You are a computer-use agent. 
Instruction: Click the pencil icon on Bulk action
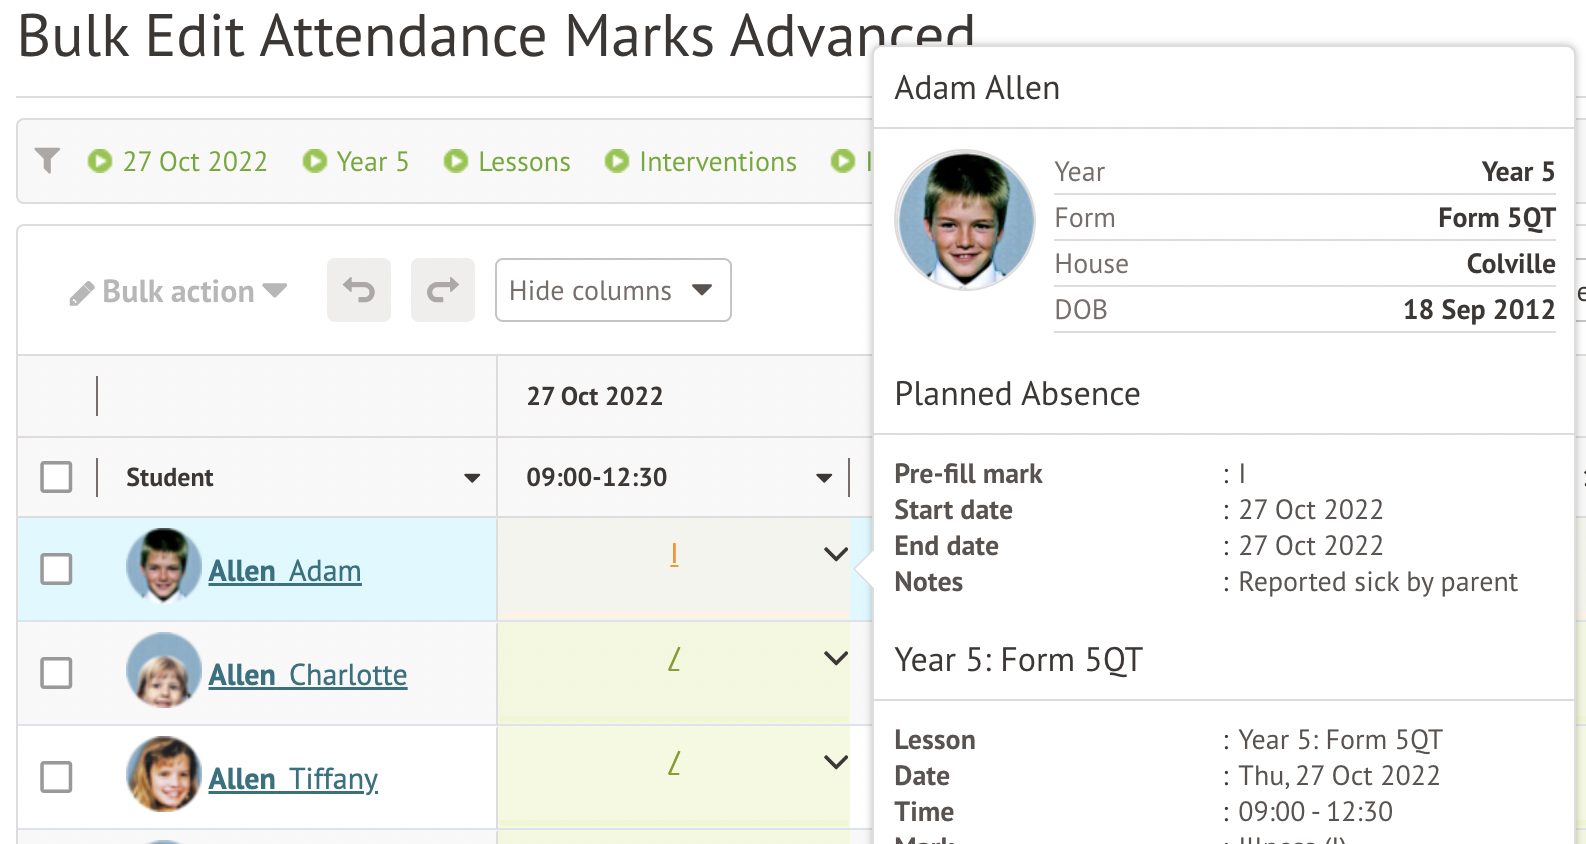click(82, 293)
